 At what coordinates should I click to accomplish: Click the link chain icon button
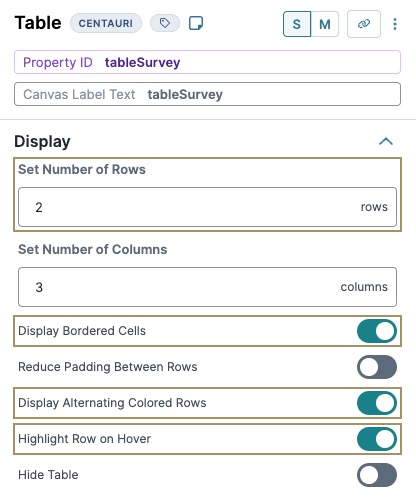coord(364,24)
